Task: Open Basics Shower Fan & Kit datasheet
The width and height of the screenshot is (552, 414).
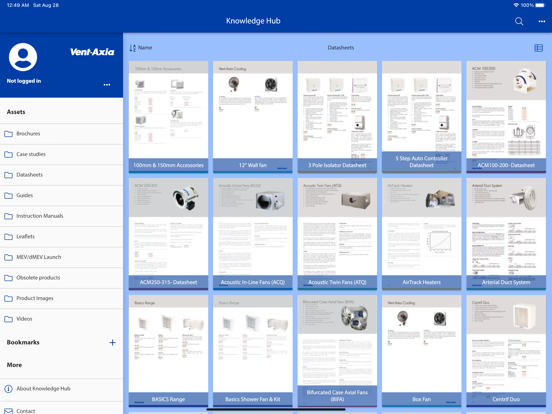Action: (x=253, y=351)
